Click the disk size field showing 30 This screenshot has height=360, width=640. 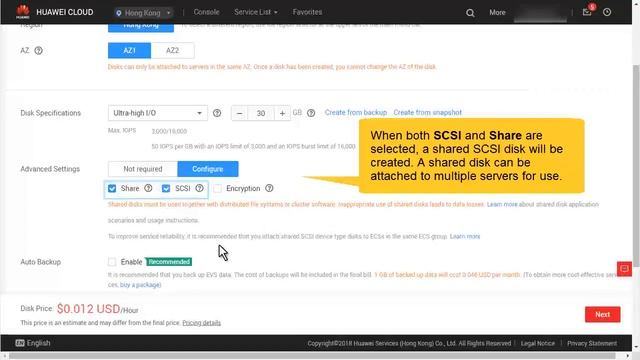(x=261, y=113)
